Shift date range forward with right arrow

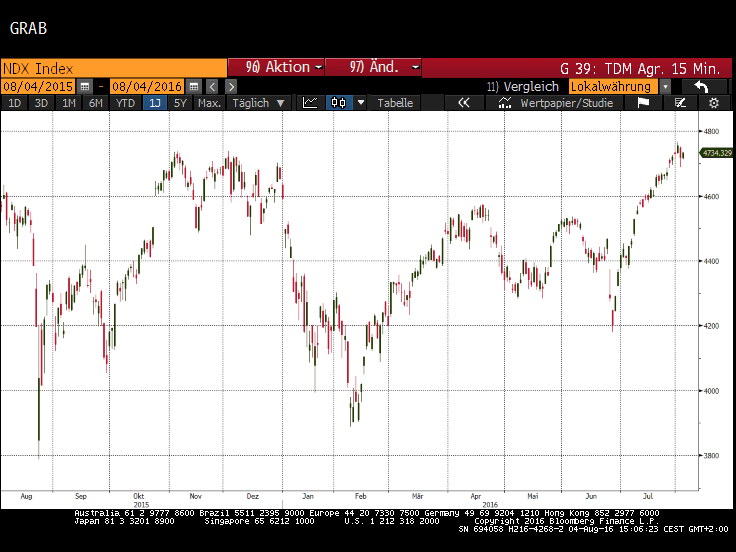(x=231, y=87)
